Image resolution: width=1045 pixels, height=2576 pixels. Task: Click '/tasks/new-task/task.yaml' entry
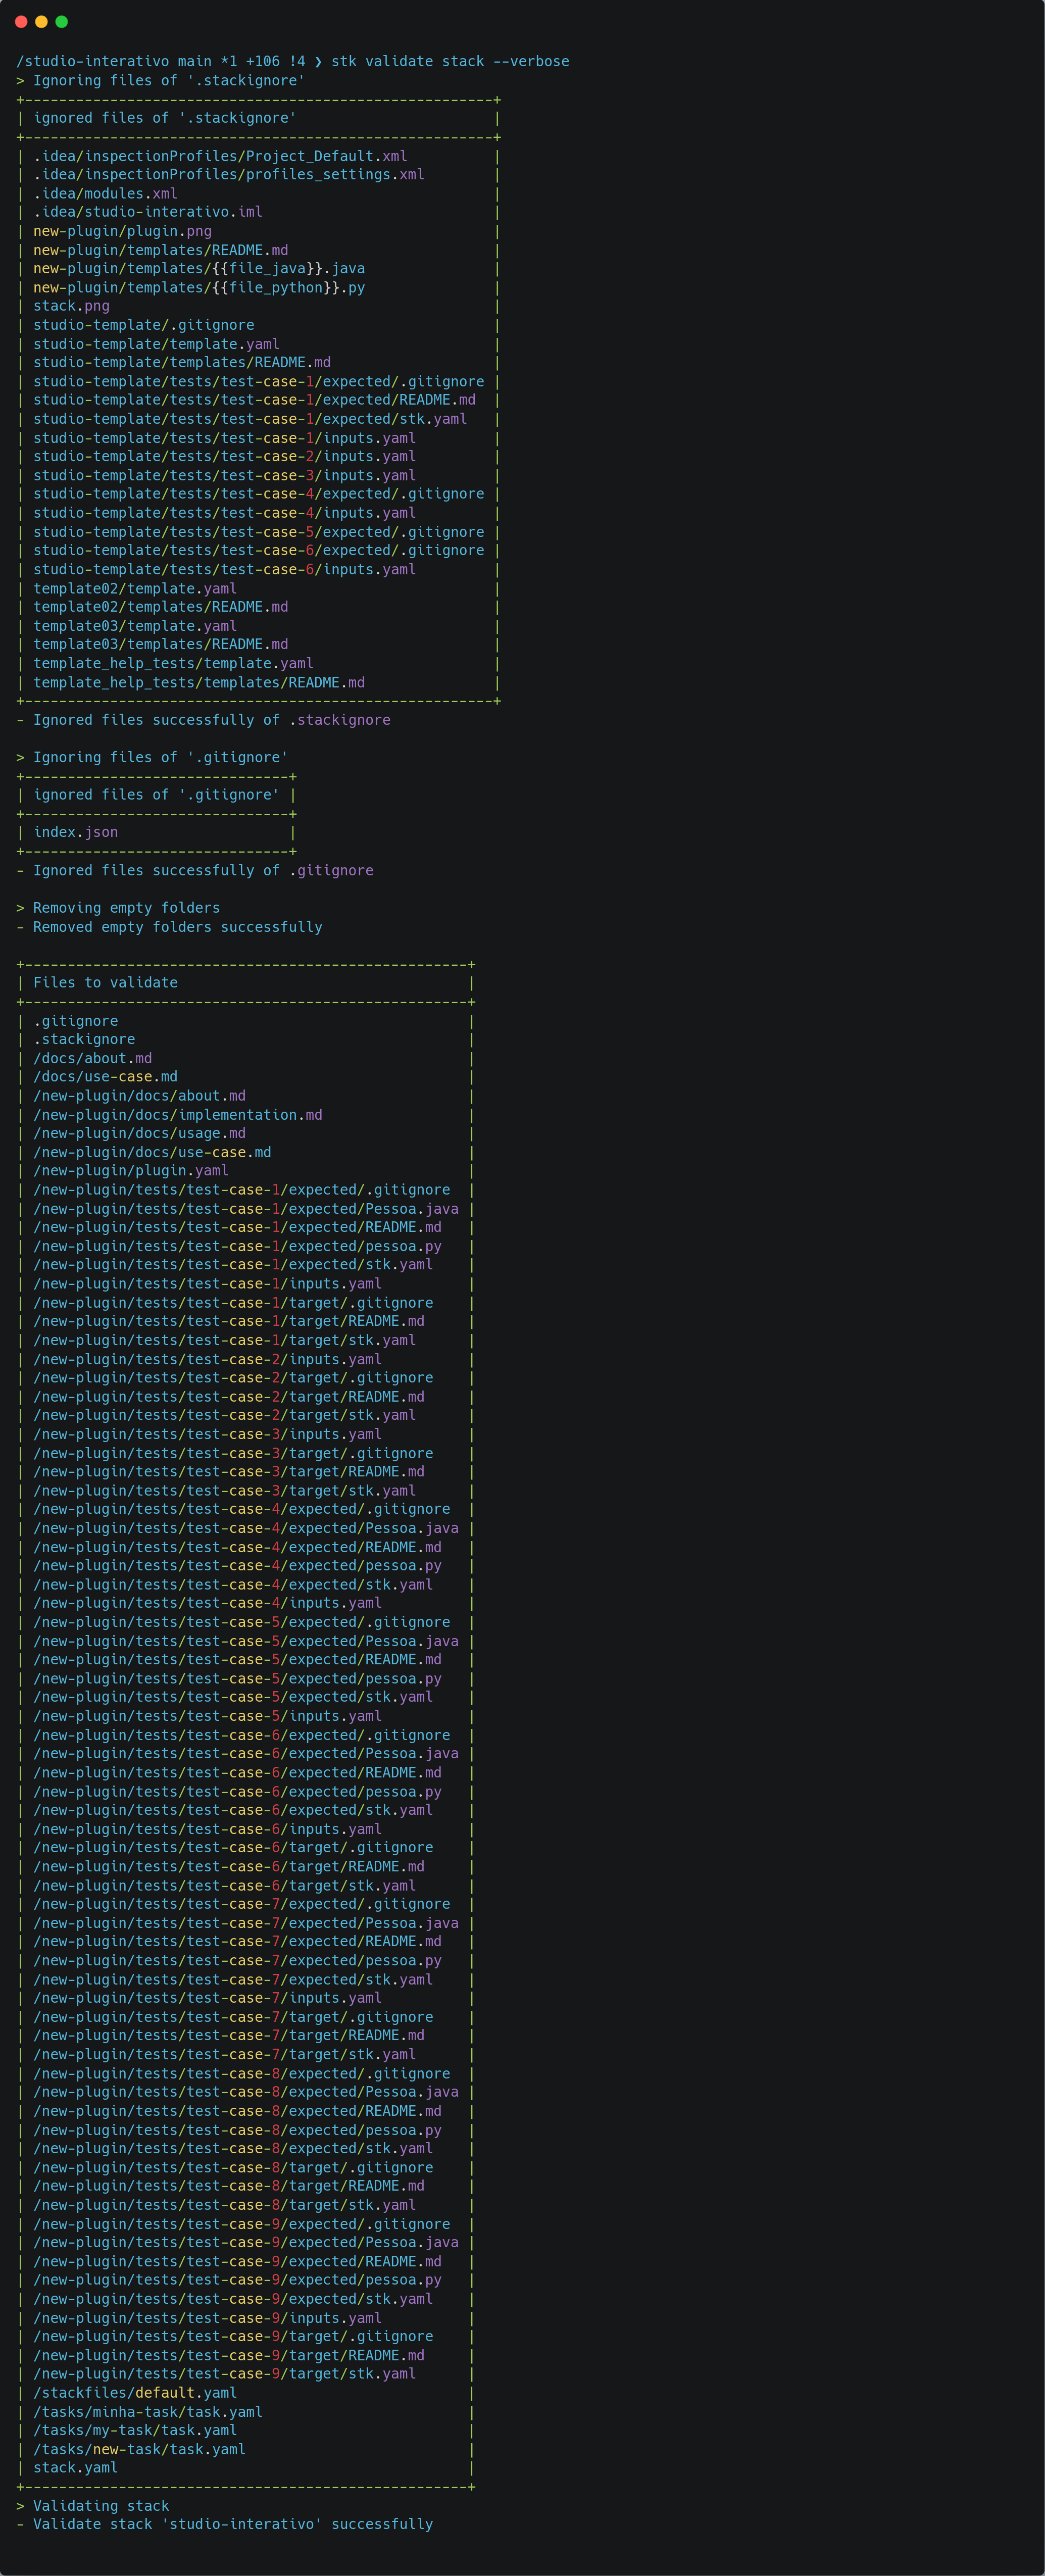(139, 2449)
